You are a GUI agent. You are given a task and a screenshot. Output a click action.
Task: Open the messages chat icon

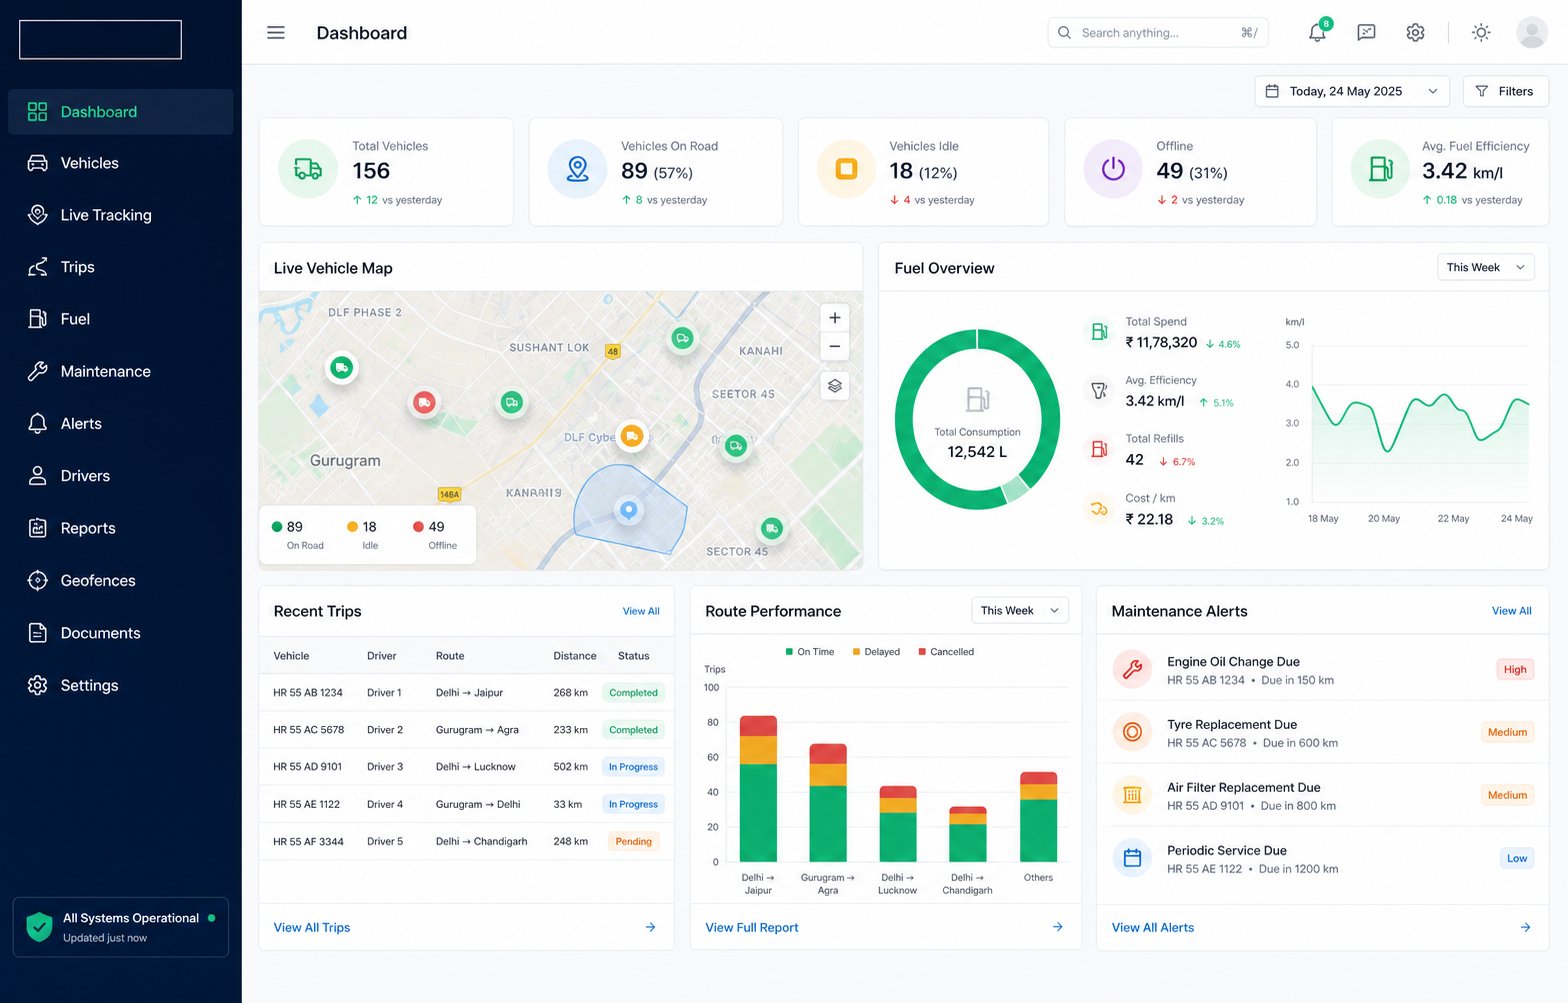(x=1366, y=33)
